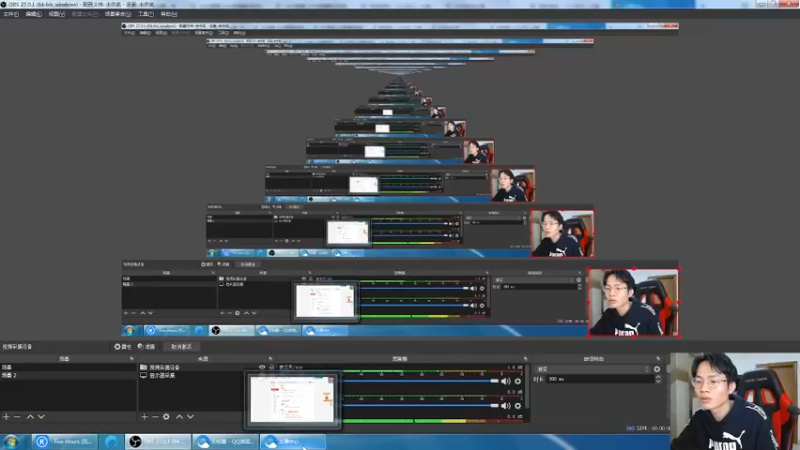This screenshot has height=450, width=800.
Task: Move the scene up with the arrow icon
Action: [x=30, y=417]
